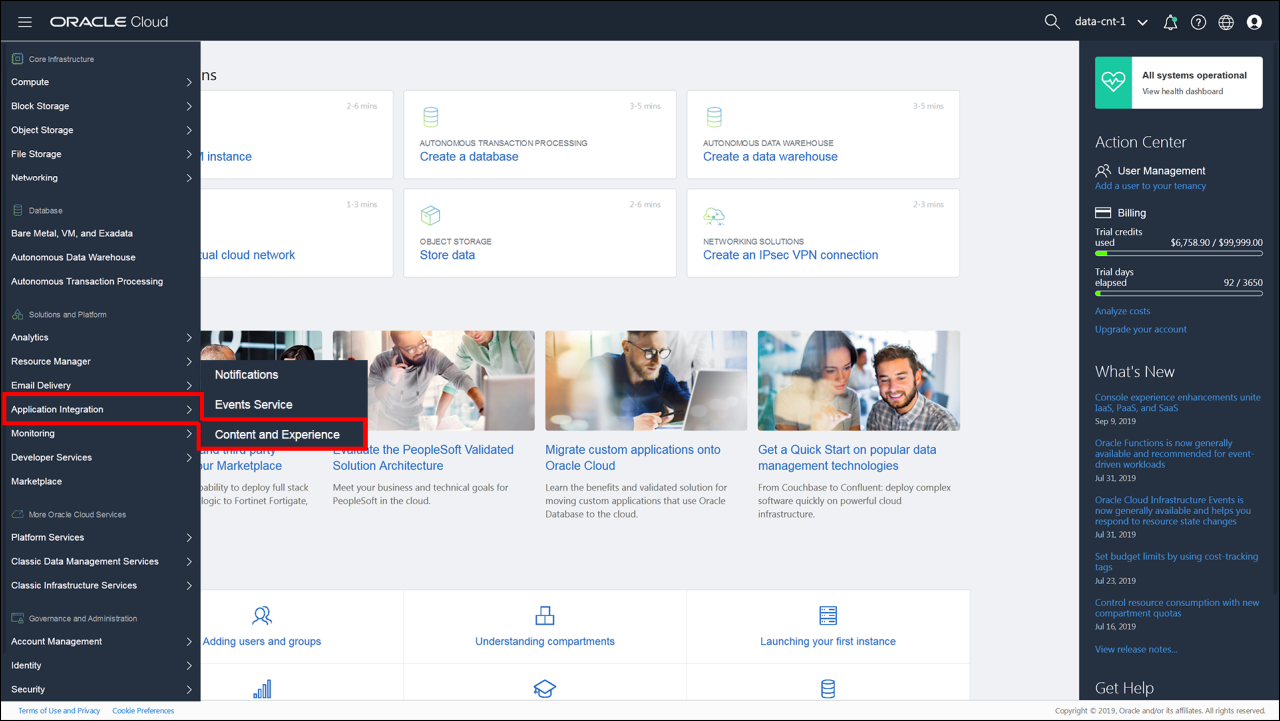Click the autonomous transaction processing database icon
The image size is (1280, 721).
(430, 117)
